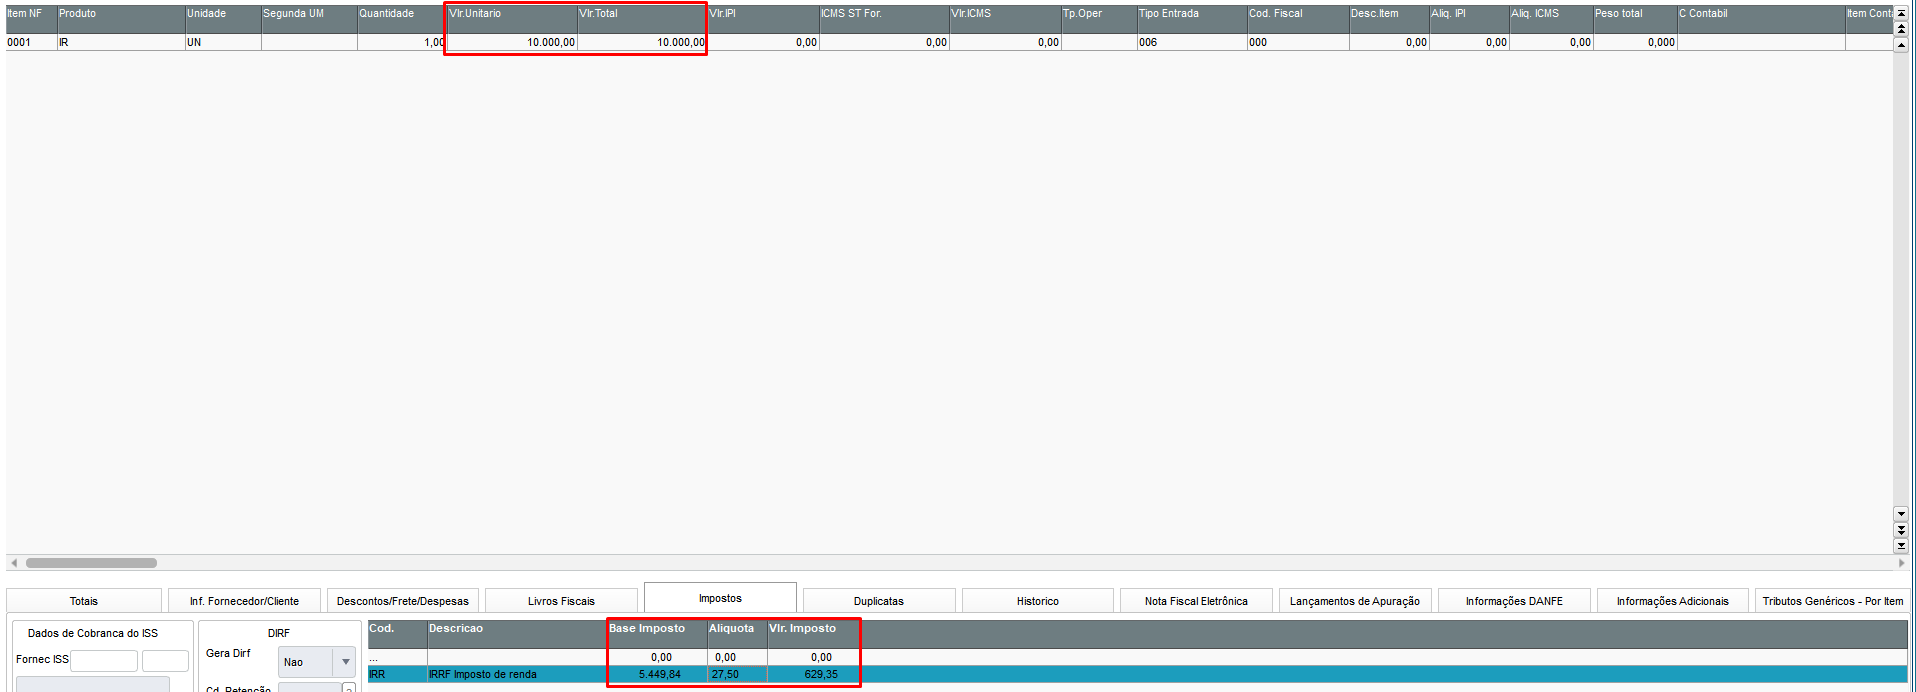Click the Peso total cell 0,000

click(x=1635, y=42)
